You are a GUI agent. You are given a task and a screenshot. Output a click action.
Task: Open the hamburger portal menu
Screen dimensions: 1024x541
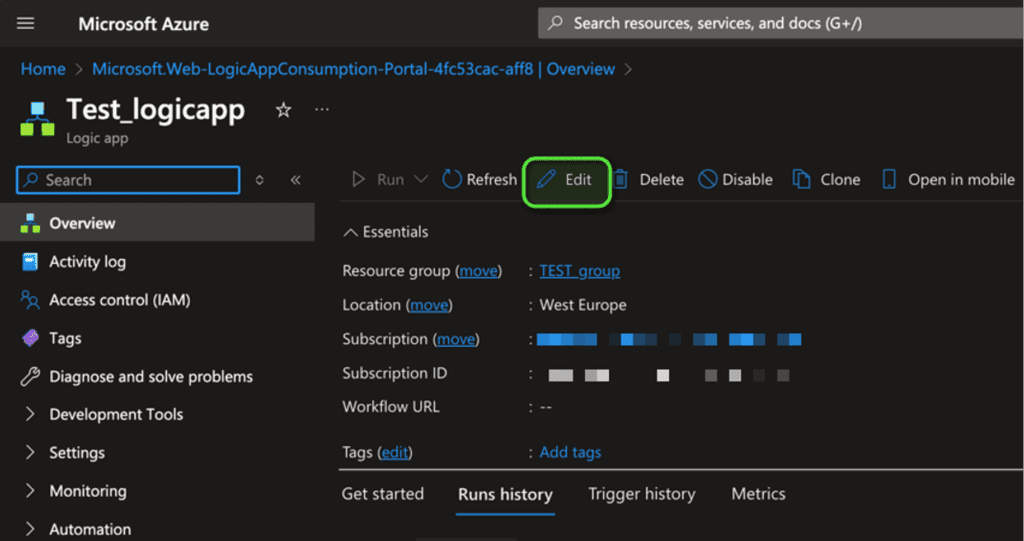[x=26, y=23]
